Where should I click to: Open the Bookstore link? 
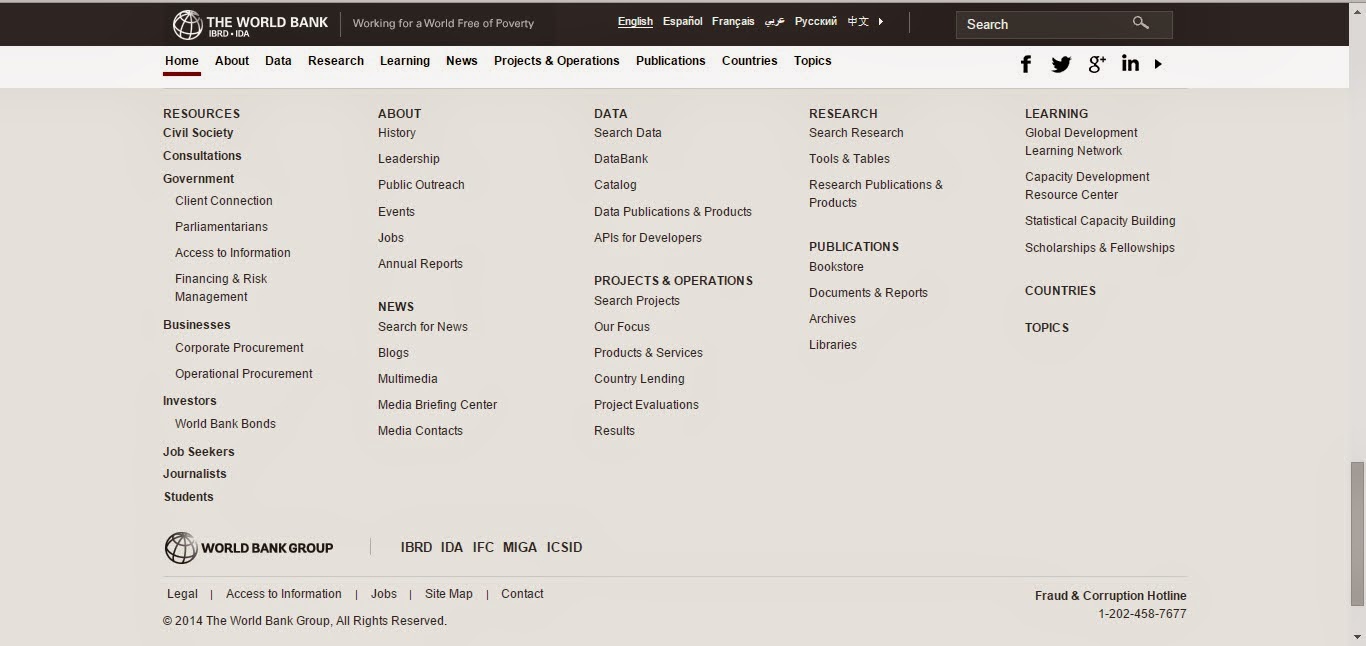[836, 267]
